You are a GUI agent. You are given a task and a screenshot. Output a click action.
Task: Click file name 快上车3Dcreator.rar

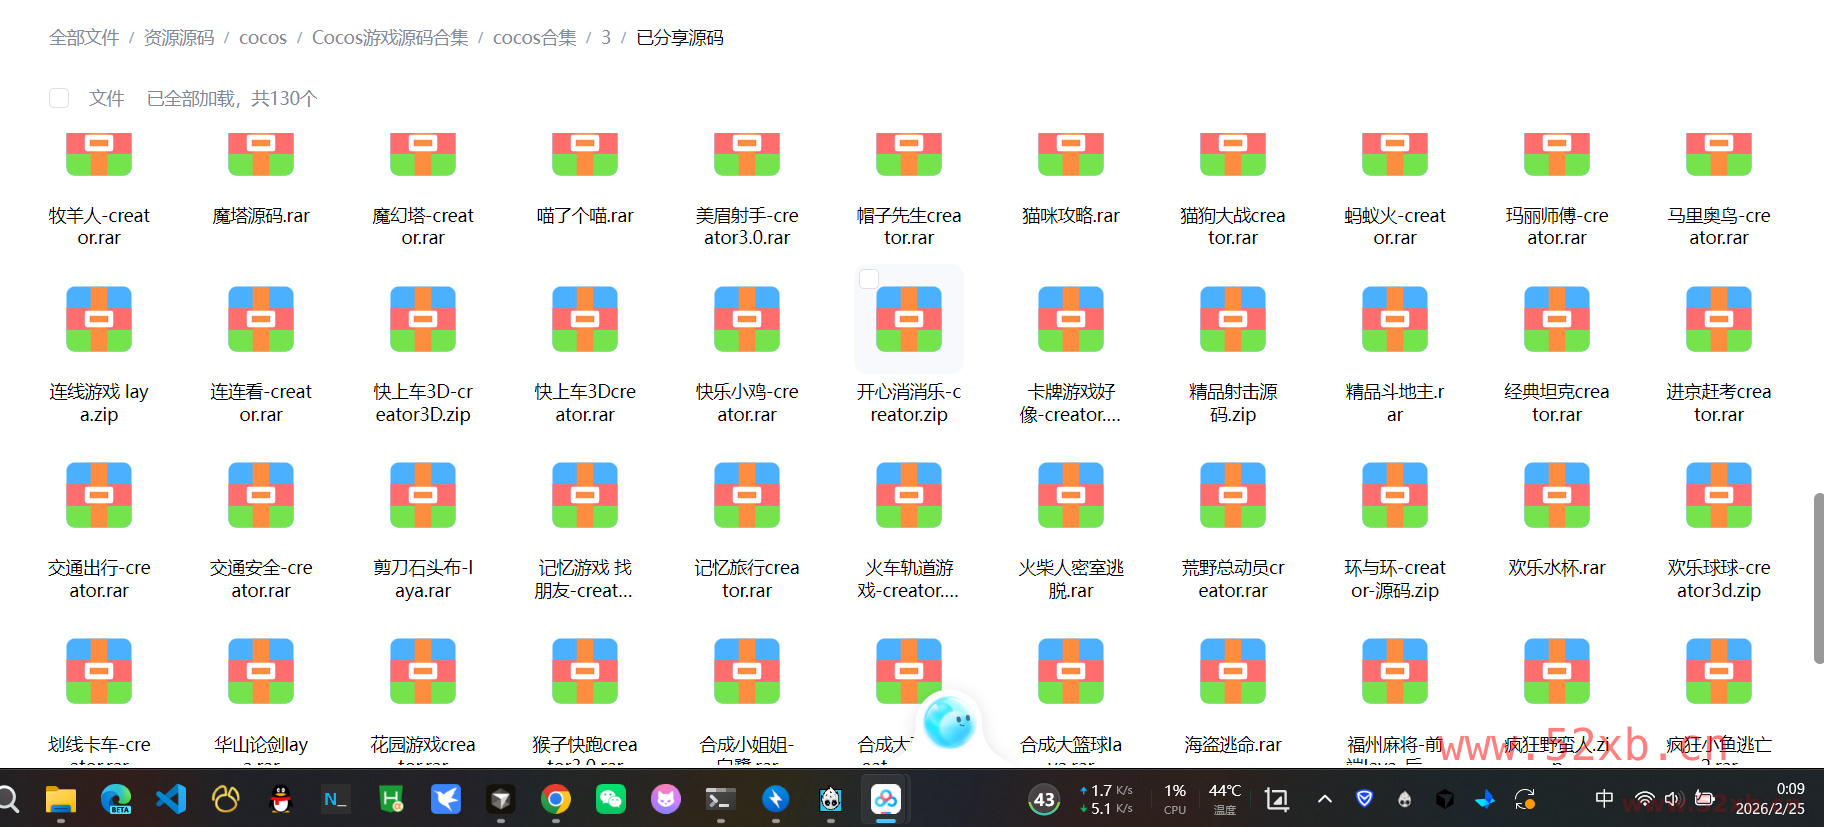tap(585, 403)
